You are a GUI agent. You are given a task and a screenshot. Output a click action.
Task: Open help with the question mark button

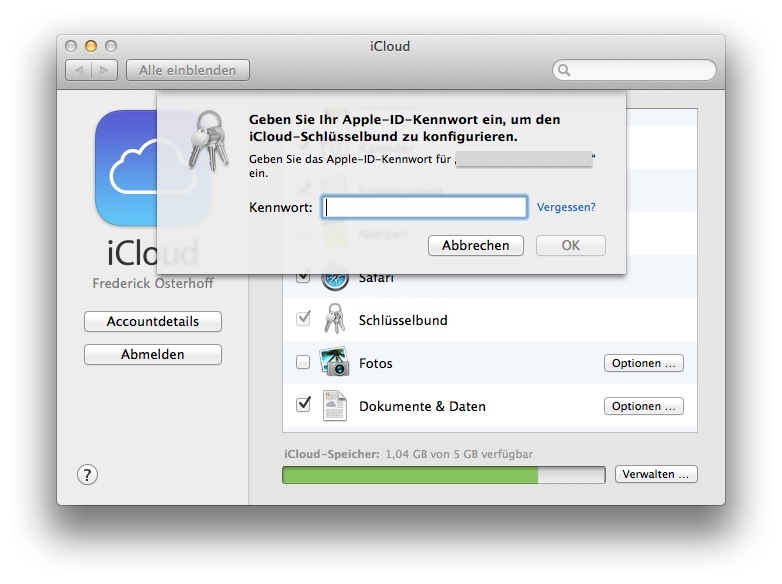tap(87, 475)
